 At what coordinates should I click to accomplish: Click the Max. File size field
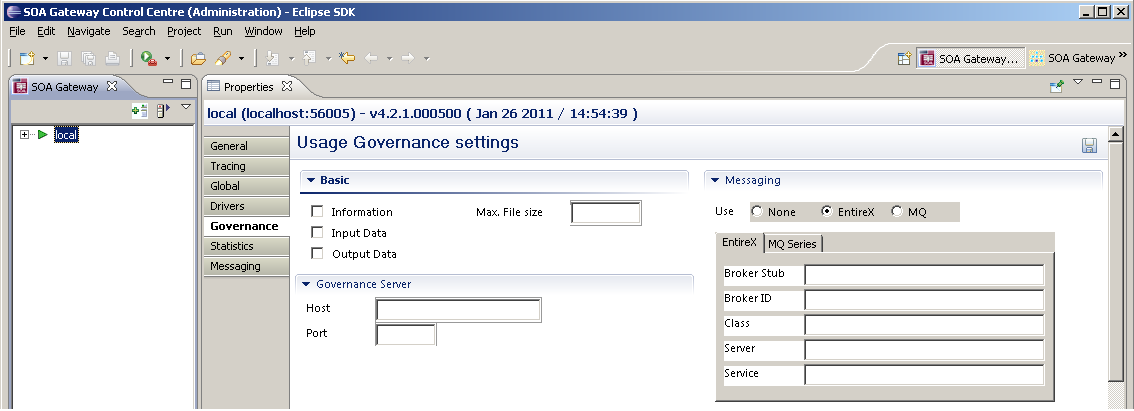point(606,213)
